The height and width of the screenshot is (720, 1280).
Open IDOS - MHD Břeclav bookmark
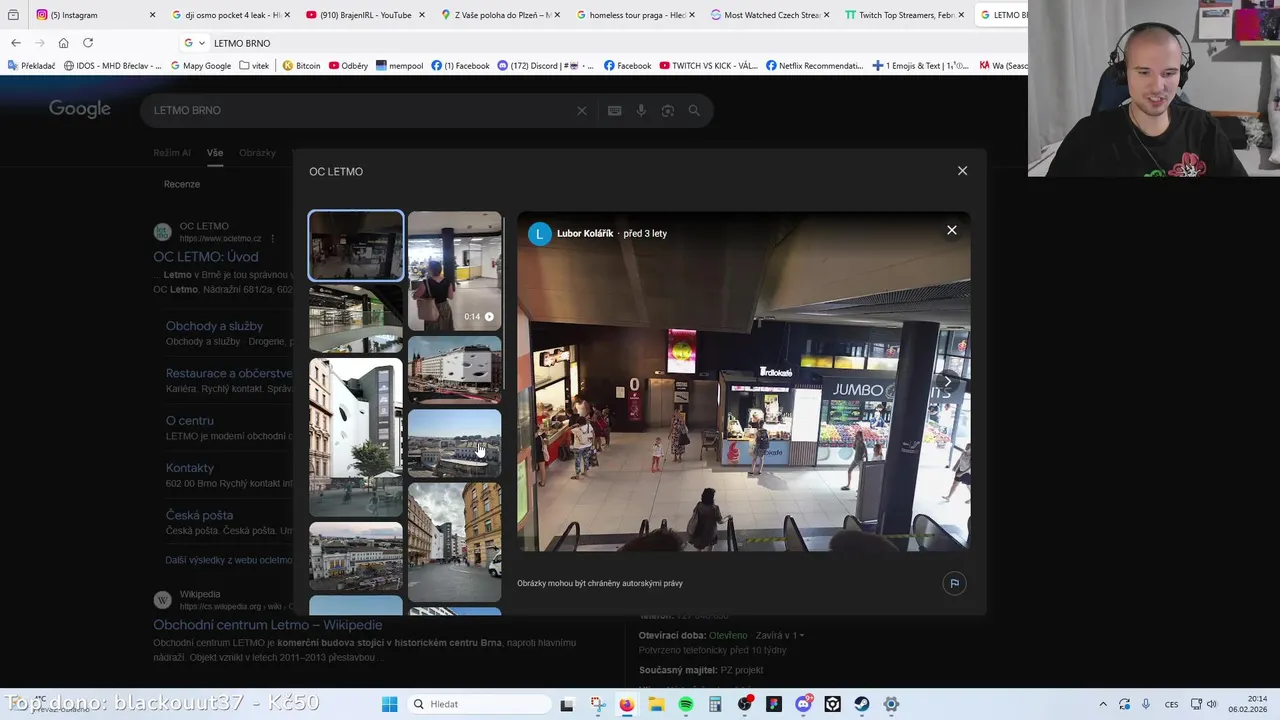pyautogui.click(x=112, y=66)
